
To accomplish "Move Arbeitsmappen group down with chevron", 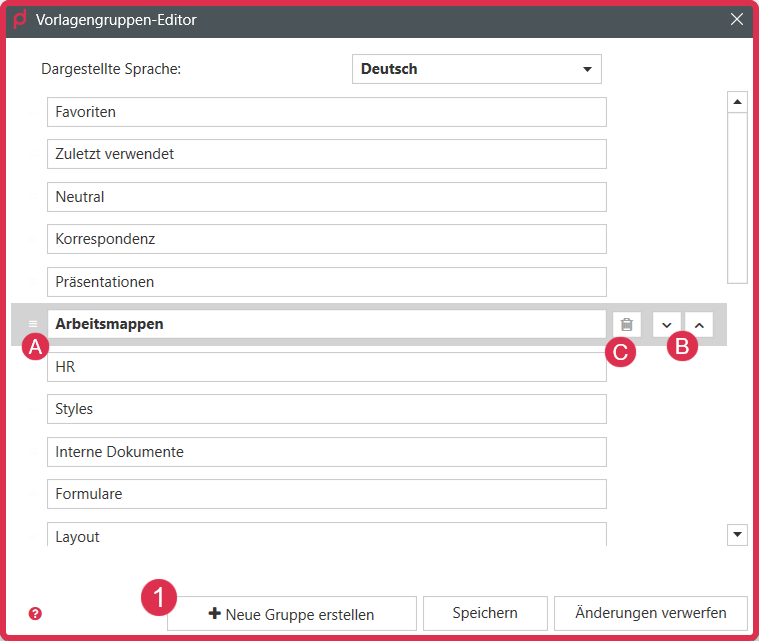I will pyautogui.click(x=667, y=324).
